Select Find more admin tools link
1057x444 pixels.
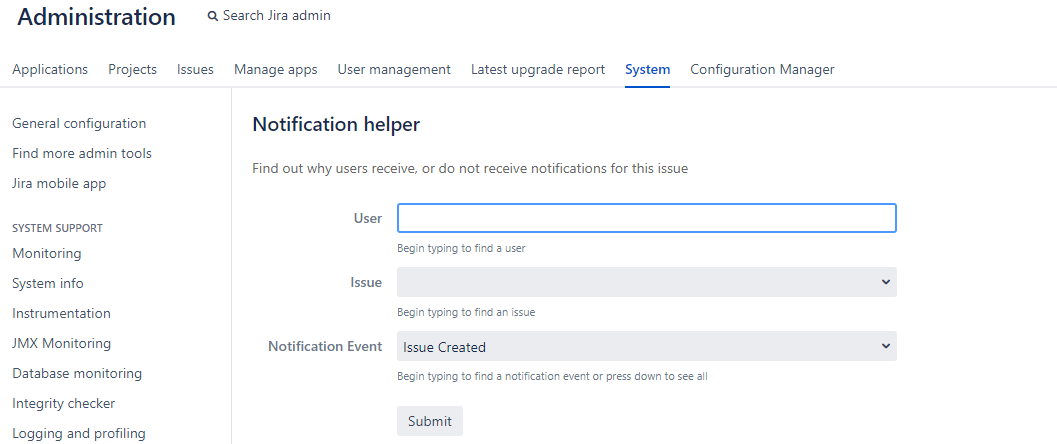point(82,154)
